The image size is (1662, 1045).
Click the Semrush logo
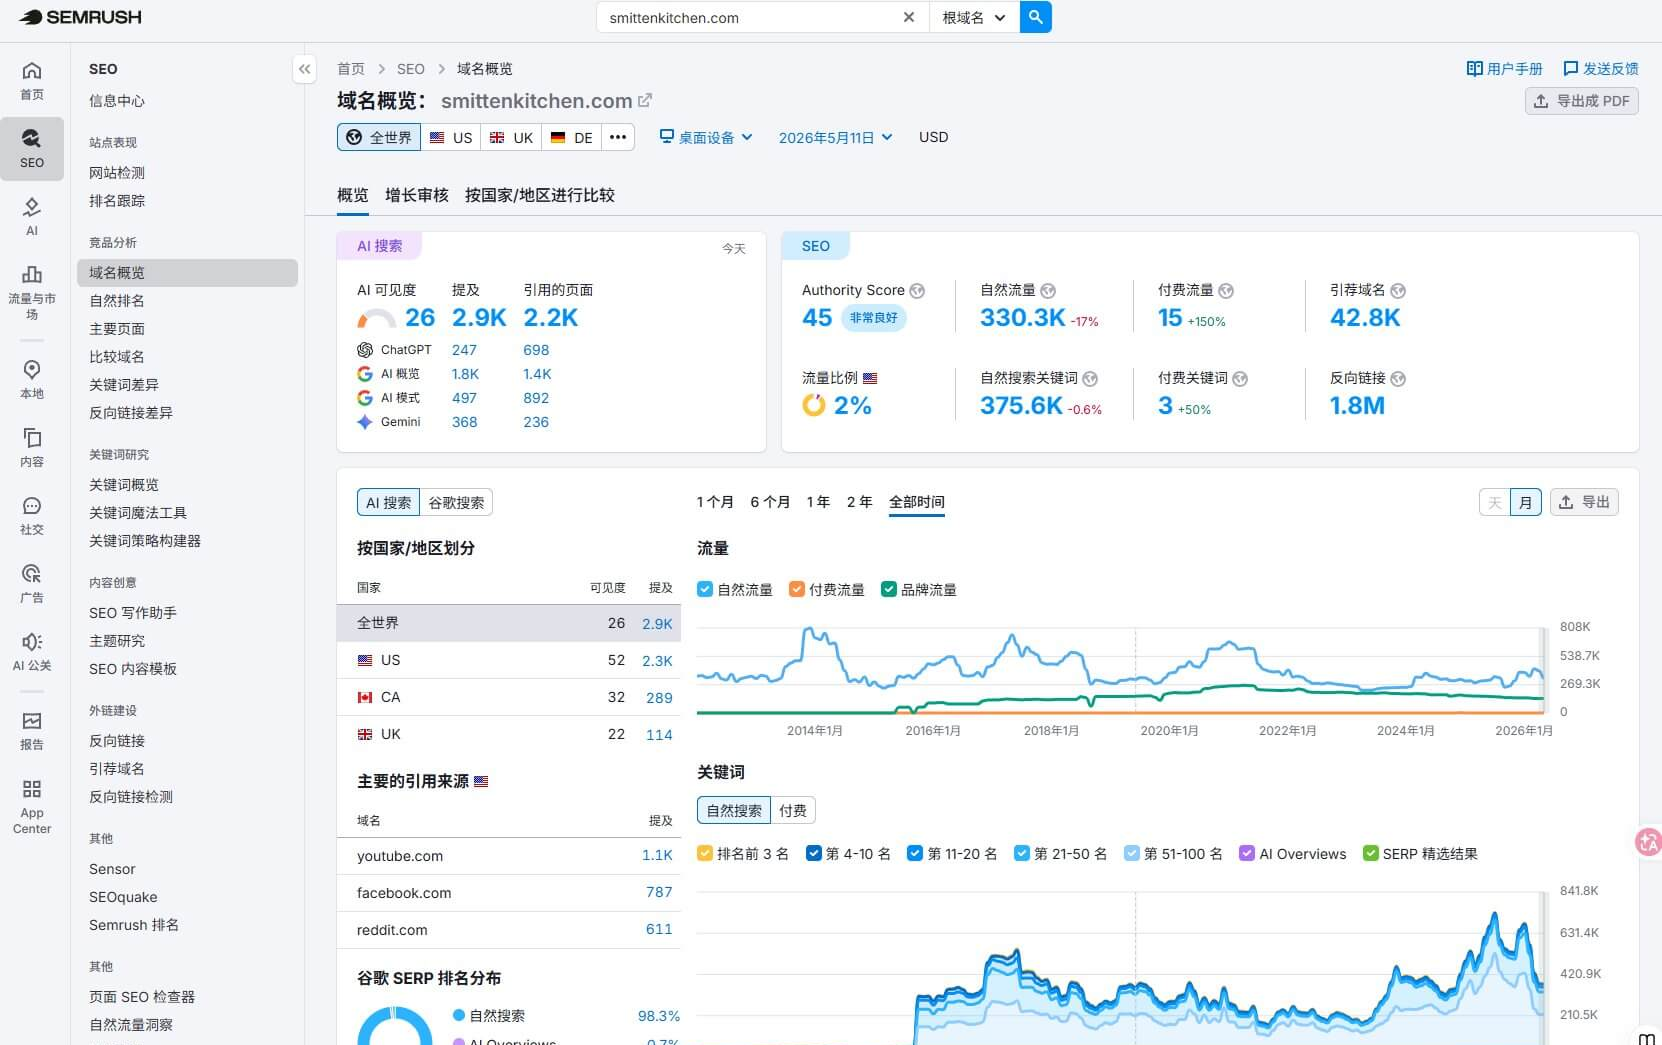[81, 17]
